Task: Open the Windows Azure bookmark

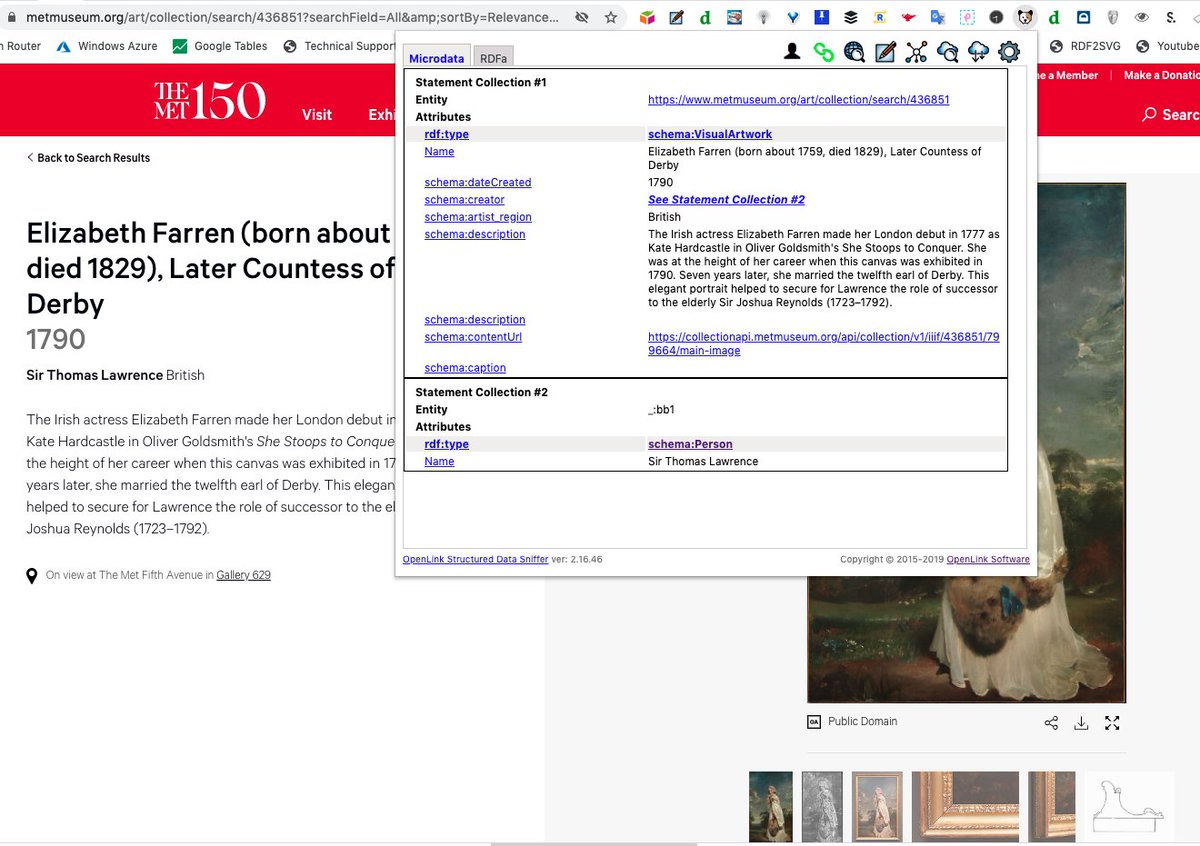Action: tap(106, 46)
